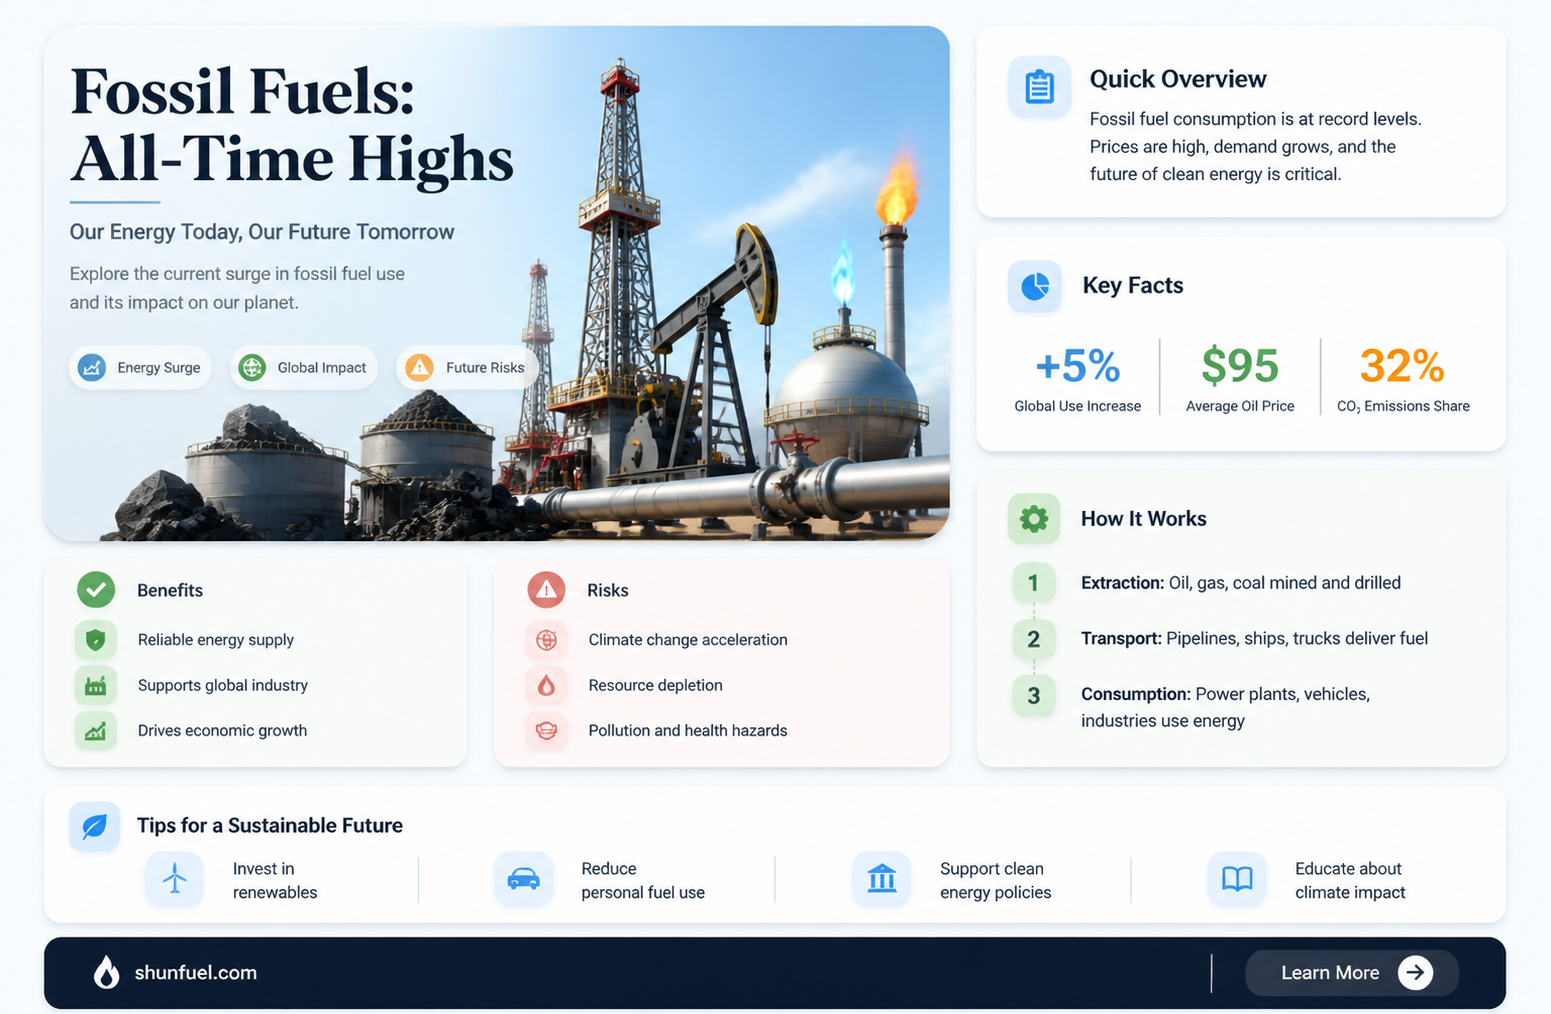Click the Global Impact globe icon
Viewport: 1551px width, 1014px height.
pyautogui.click(x=252, y=367)
